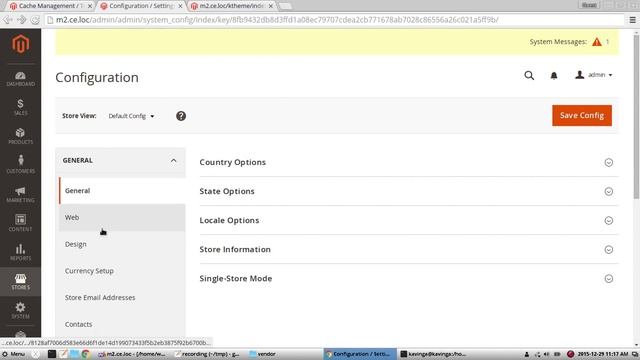
Task: Close the Configuration / Settings browser tab
Action: click(x=180, y=6)
